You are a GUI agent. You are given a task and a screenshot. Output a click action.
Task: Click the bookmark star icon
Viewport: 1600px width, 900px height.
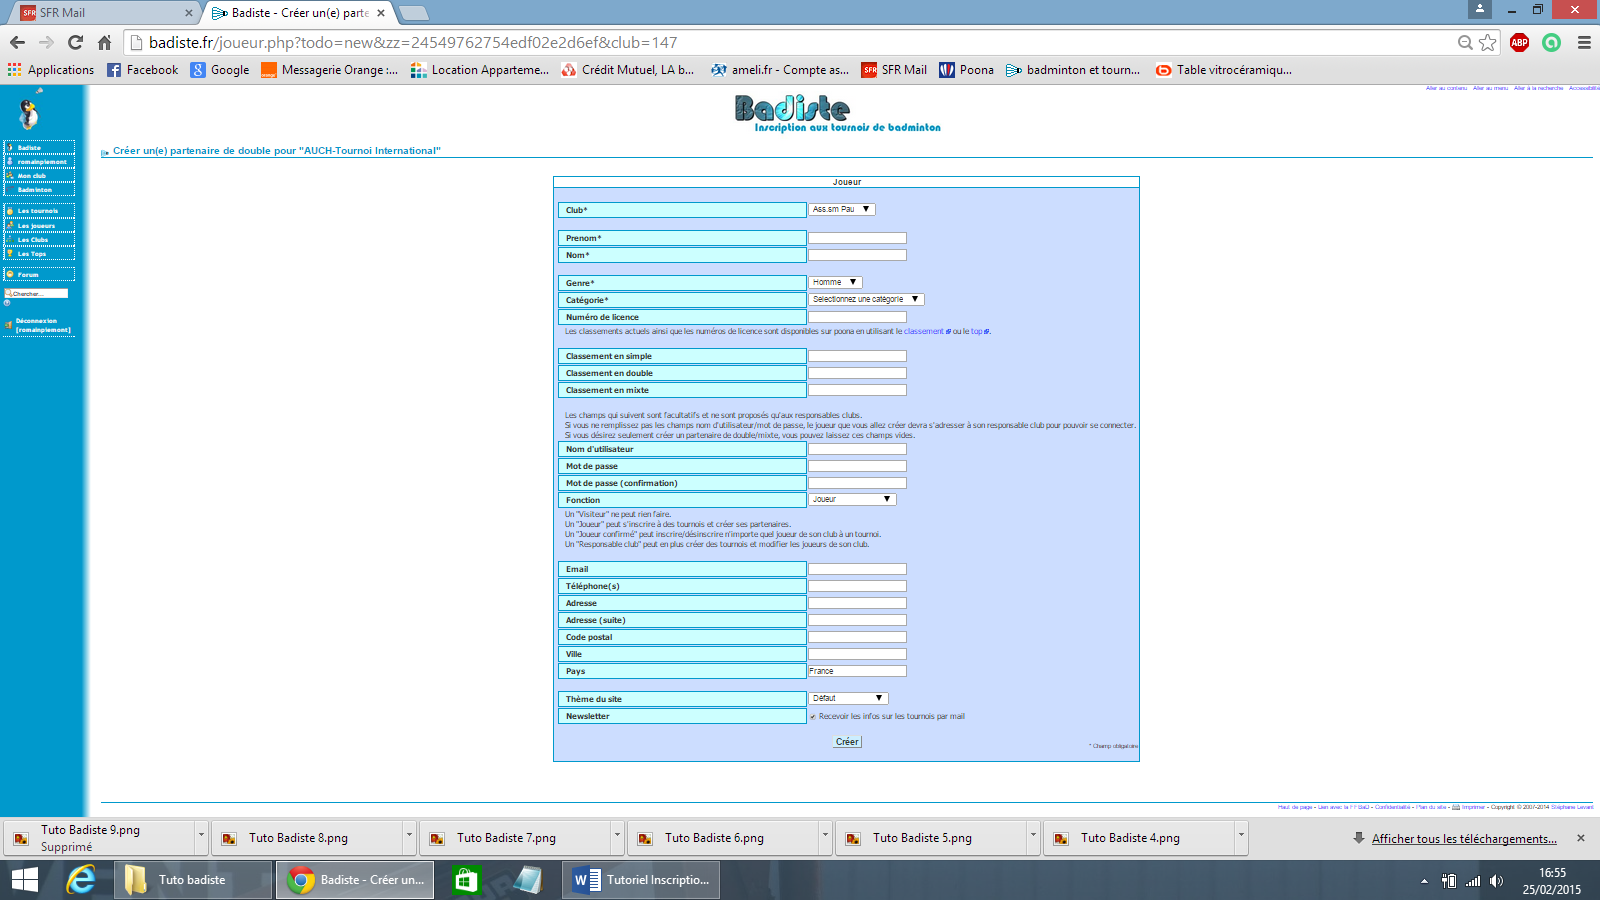1488,42
